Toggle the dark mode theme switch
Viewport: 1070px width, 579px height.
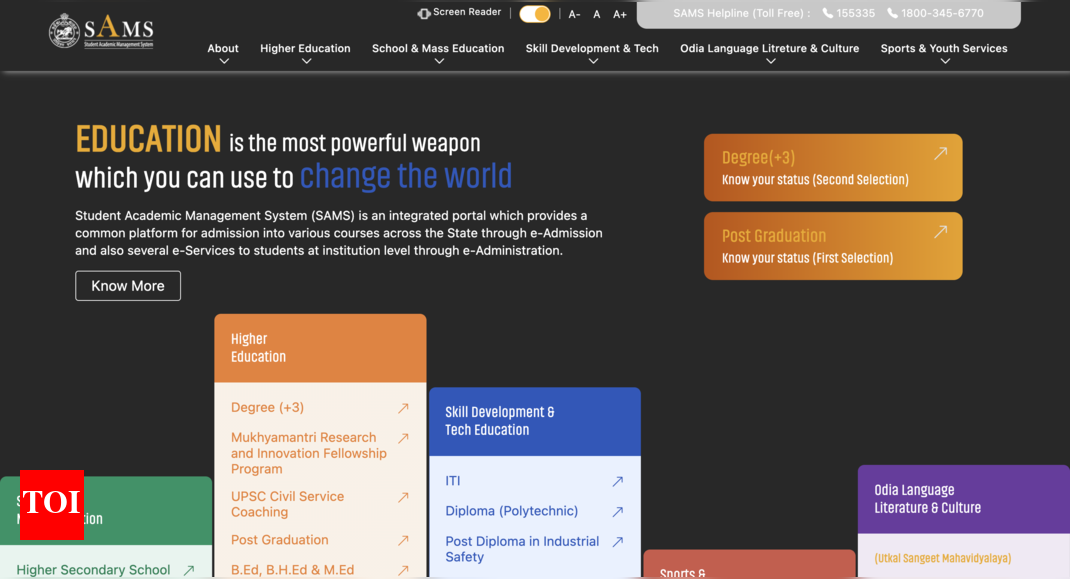click(x=535, y=14)
